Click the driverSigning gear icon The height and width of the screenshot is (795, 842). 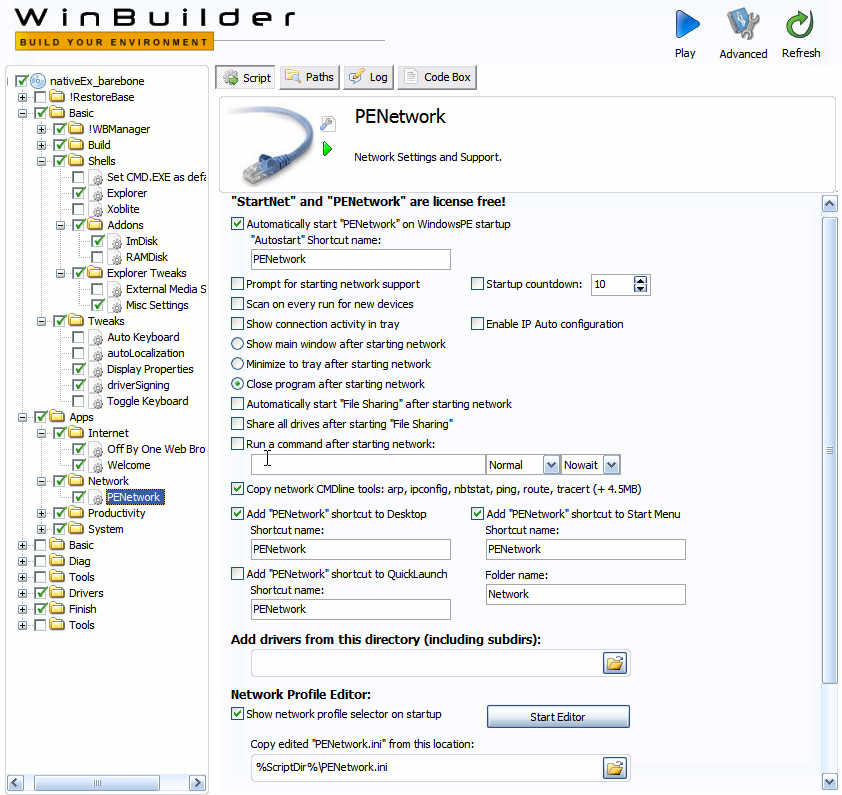(97, 386)
